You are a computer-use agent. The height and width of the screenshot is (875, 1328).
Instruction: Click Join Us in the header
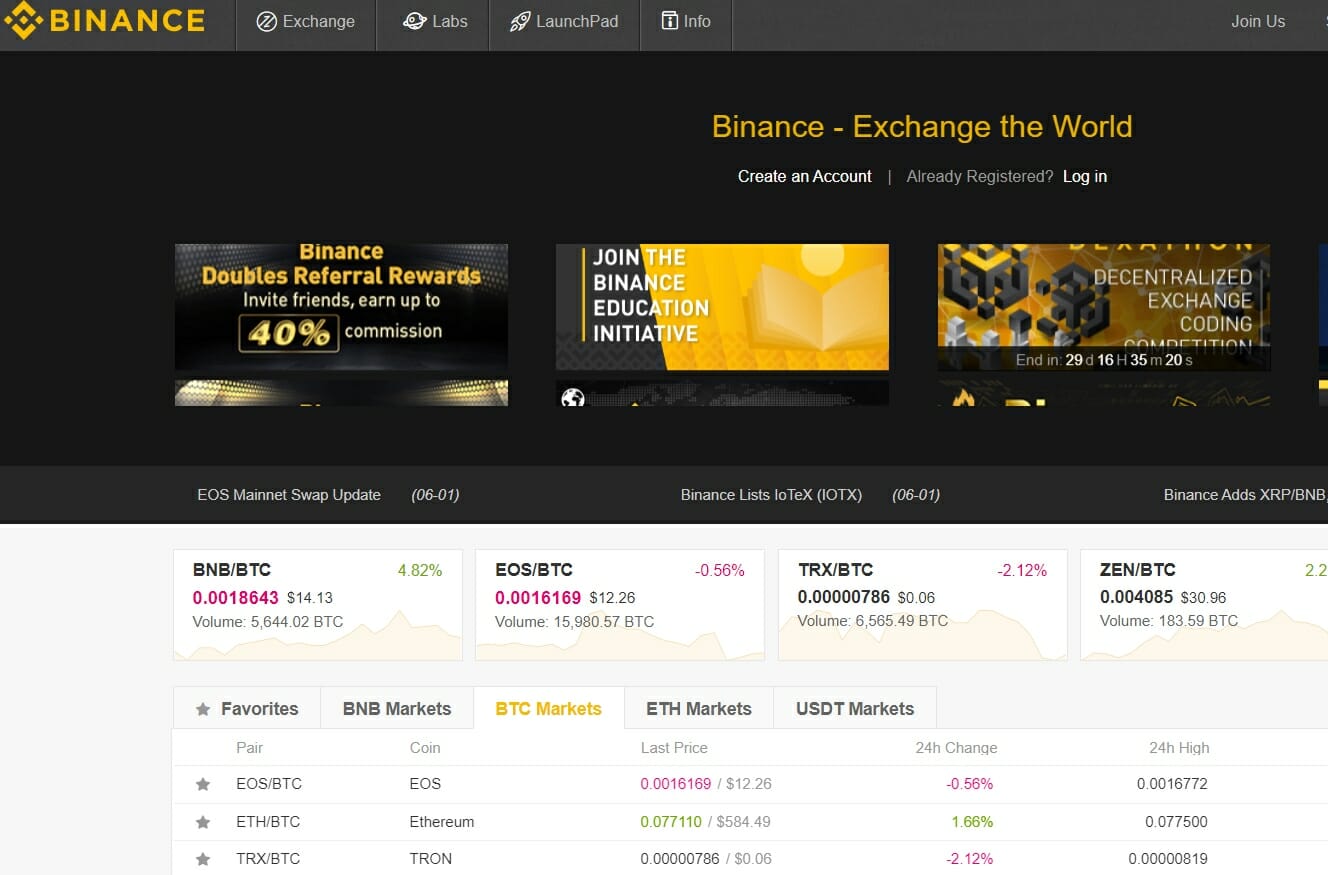(x=1258, y=21)
